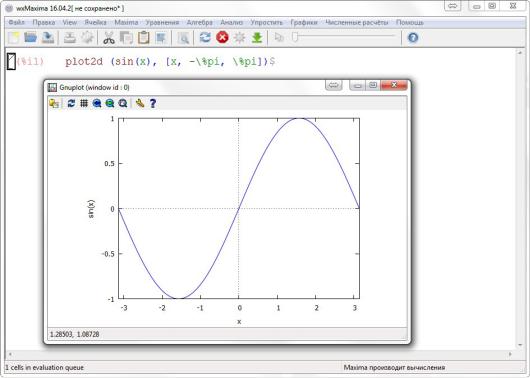This screenshot has width=530, height=378.
Task: Cut selection with the scissors icon
Action: 109,38
